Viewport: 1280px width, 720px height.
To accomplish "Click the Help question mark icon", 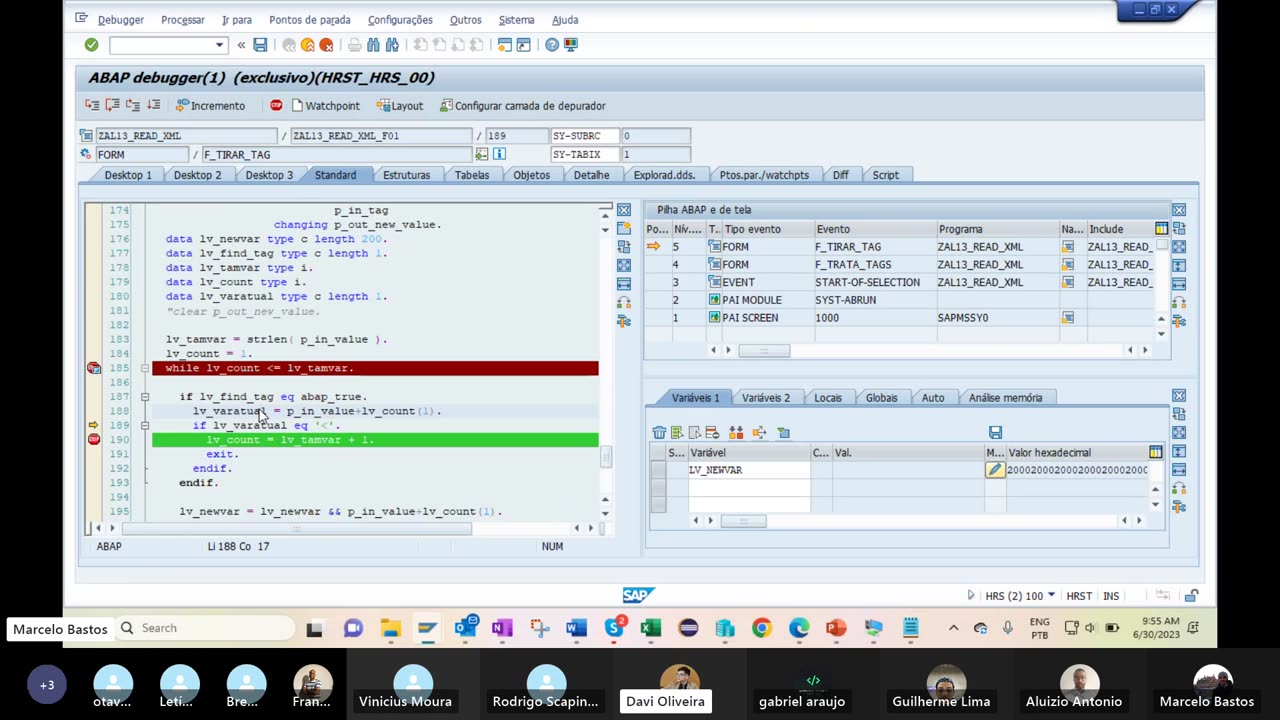I will (552, 45).
